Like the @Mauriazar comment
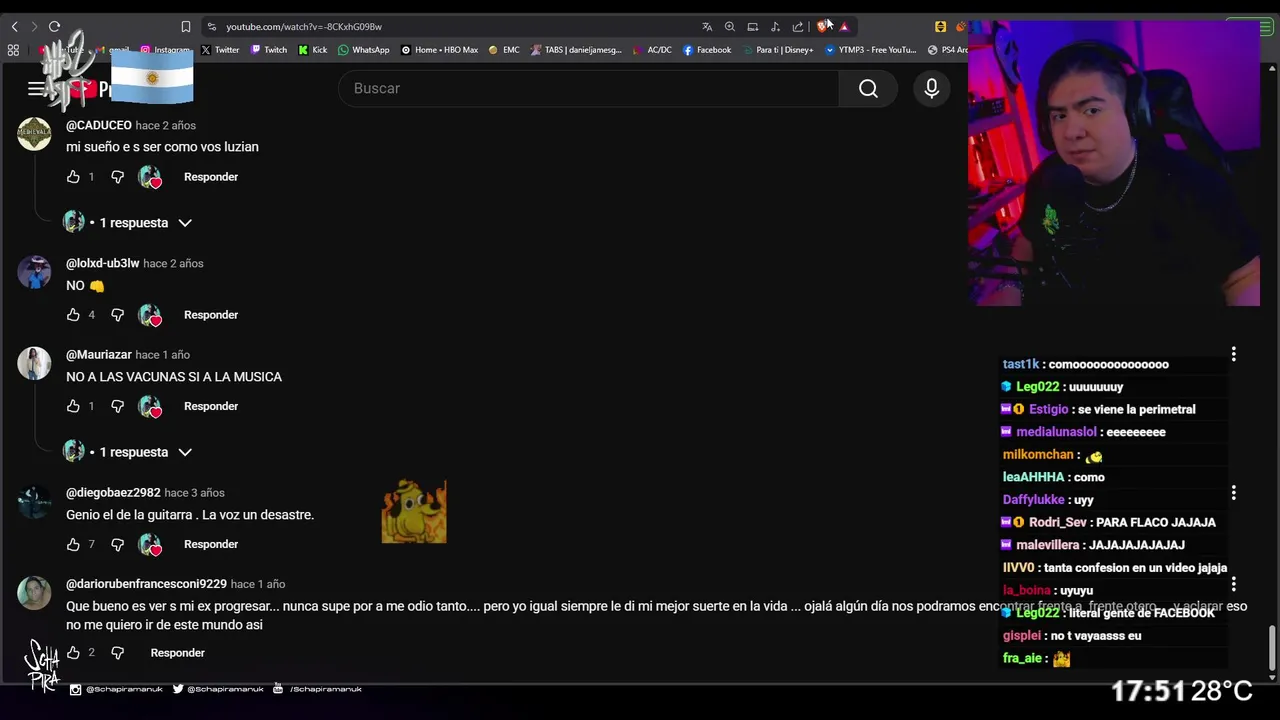 click(x=73, y=407)
